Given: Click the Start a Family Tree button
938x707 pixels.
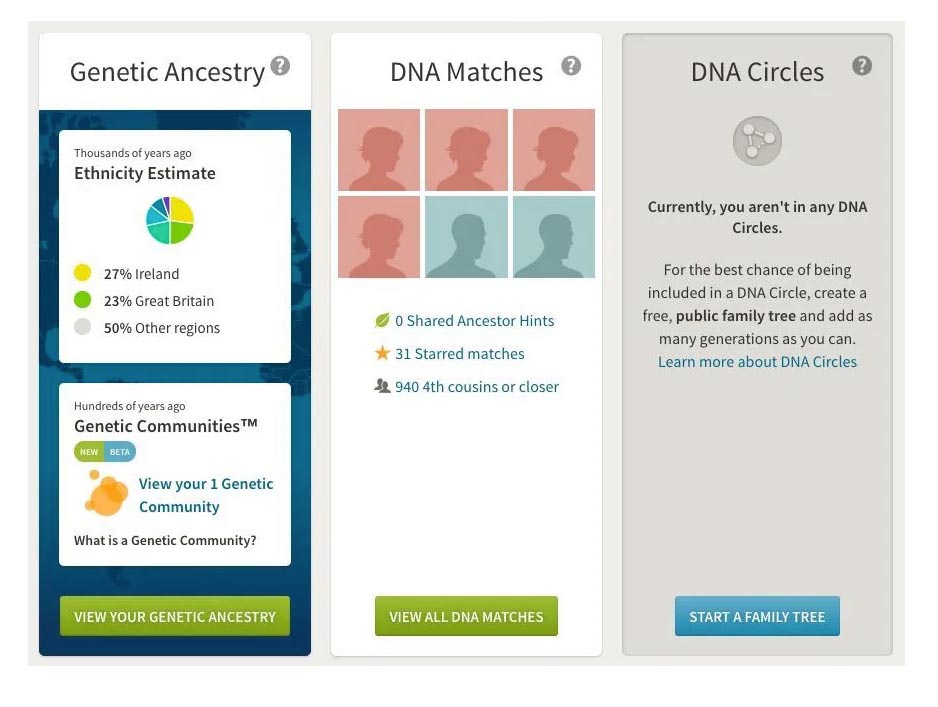Looking at the screenshot, I should point(757,616).
